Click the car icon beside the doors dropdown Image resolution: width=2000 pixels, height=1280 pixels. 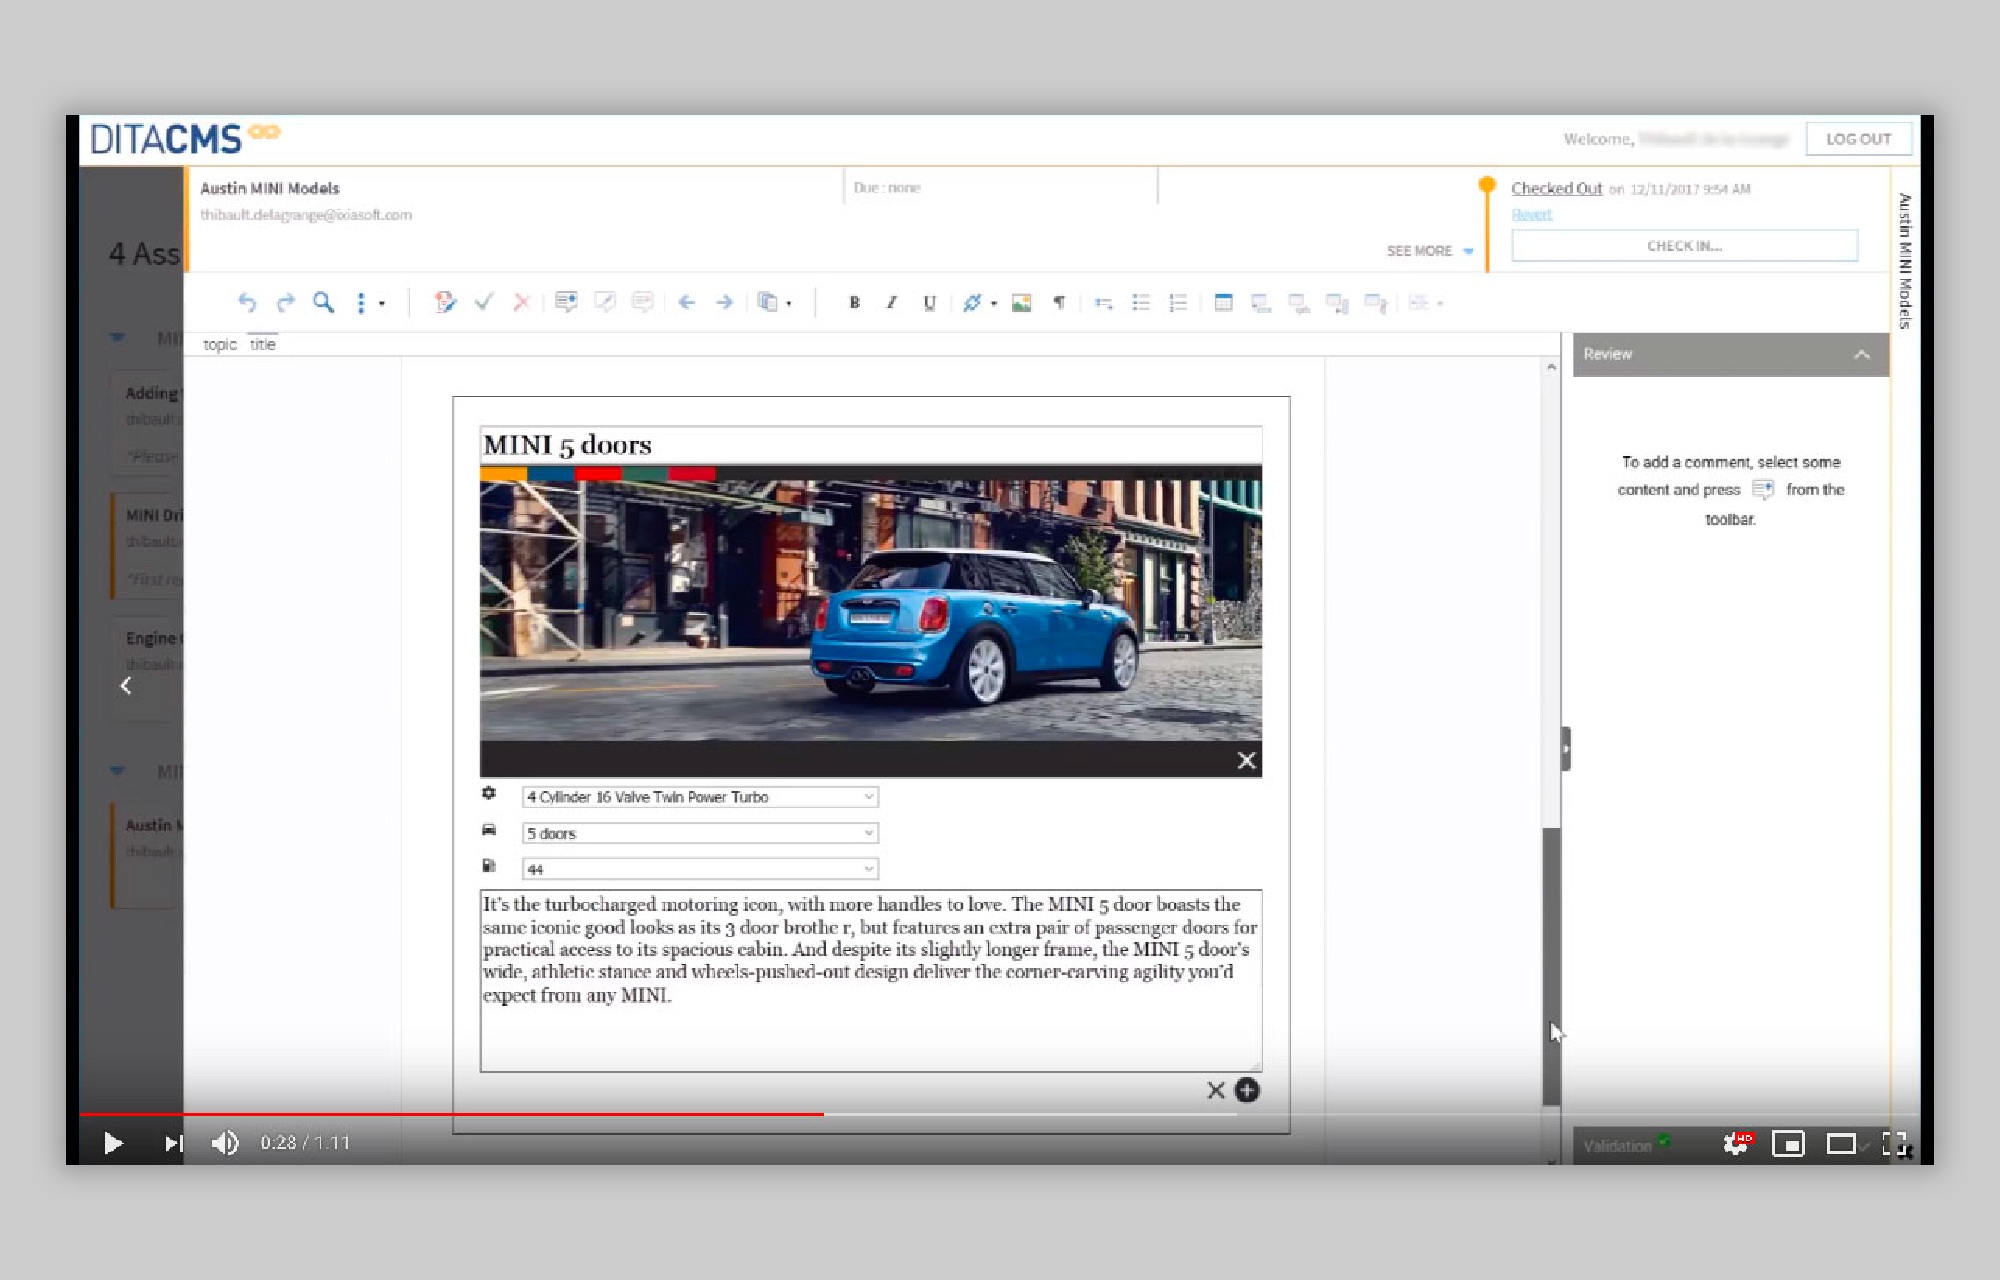point(489,830)
